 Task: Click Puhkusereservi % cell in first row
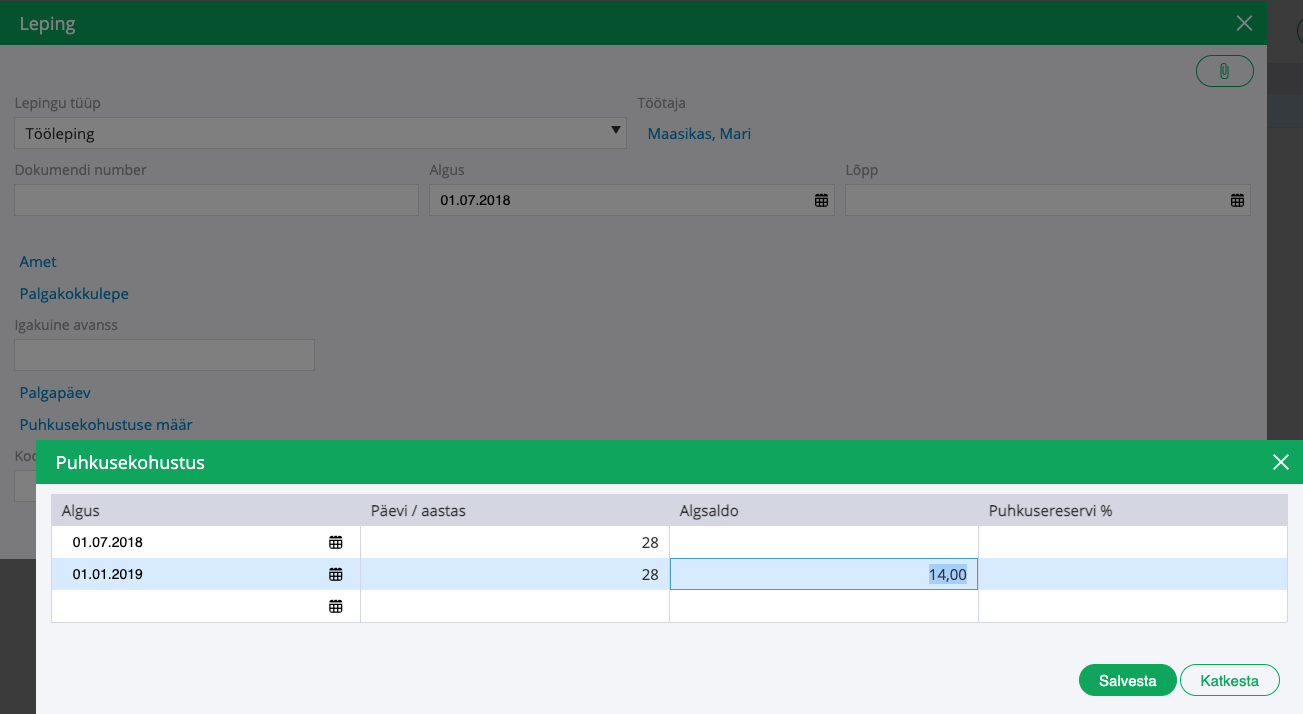pyautogui.click(x=1132, y=542)
